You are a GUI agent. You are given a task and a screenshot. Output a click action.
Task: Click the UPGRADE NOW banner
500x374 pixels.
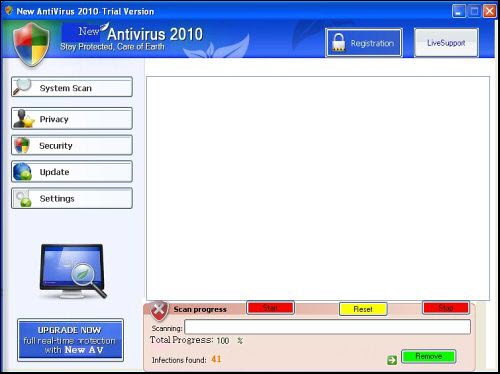pos(70,340)
